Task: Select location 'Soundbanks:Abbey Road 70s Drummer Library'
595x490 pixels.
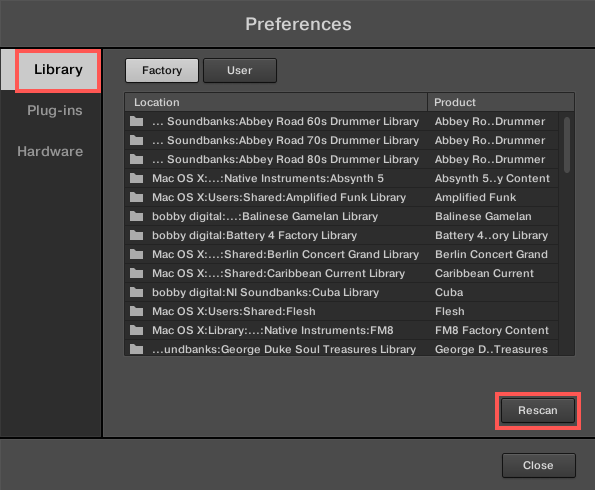Action: [285, 140]
